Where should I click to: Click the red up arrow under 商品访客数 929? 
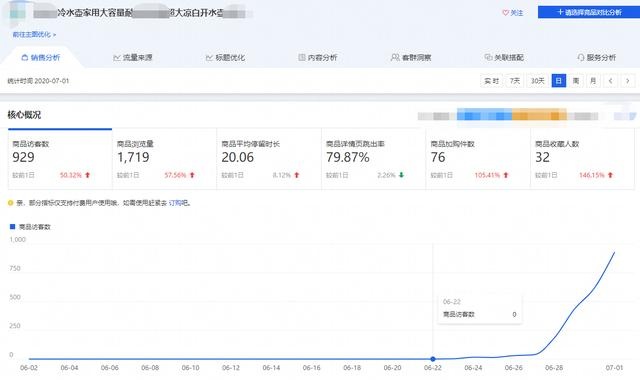[87, 175]
